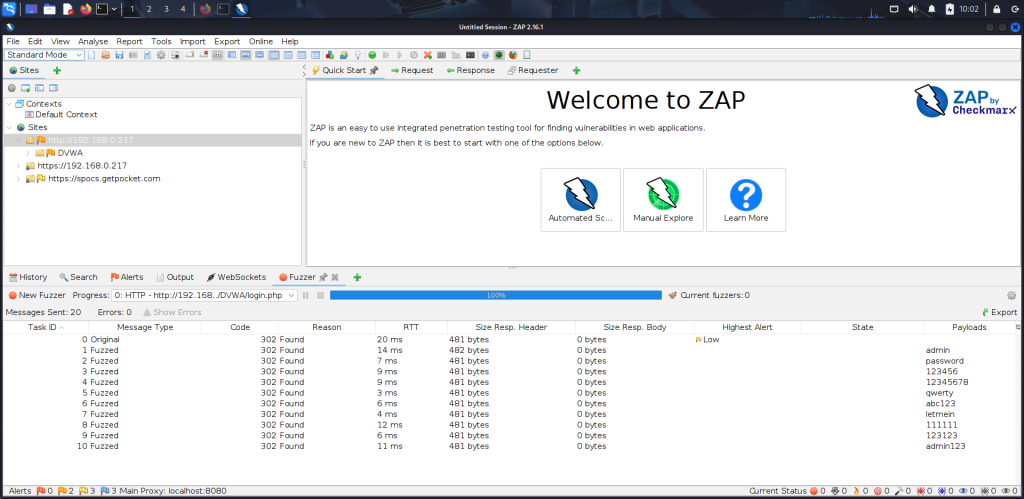This screenshot has width=1024, height=499.
Task: Collapse the Sites tree node
Action: 9,127
